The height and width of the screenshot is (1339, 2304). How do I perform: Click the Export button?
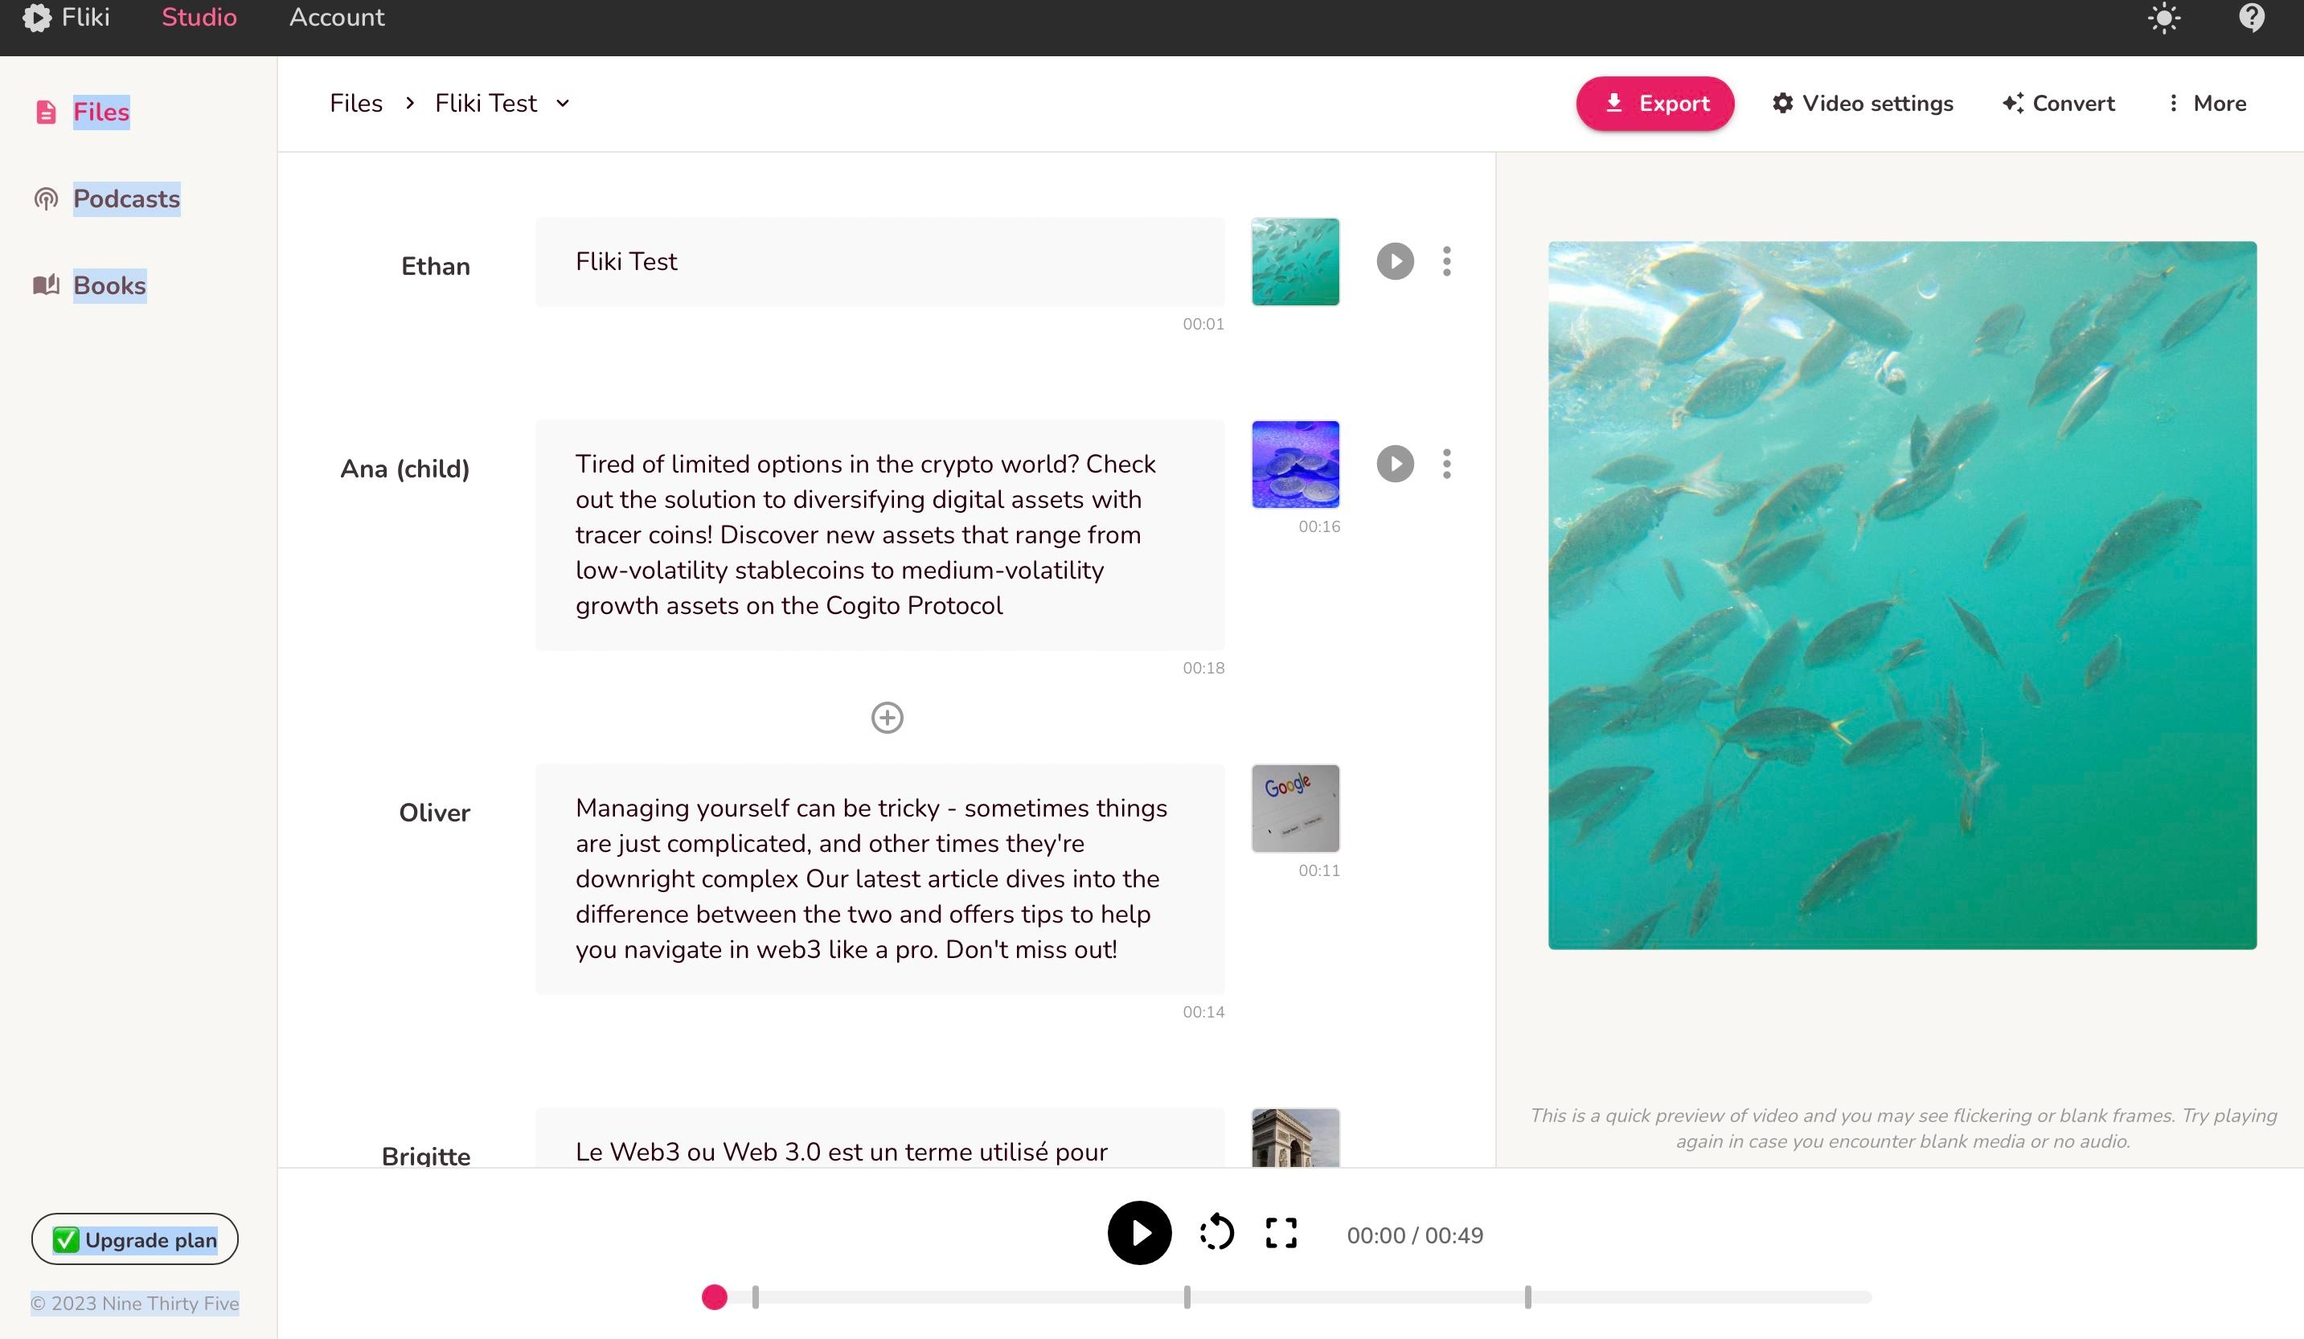[x=1655, y=104]
